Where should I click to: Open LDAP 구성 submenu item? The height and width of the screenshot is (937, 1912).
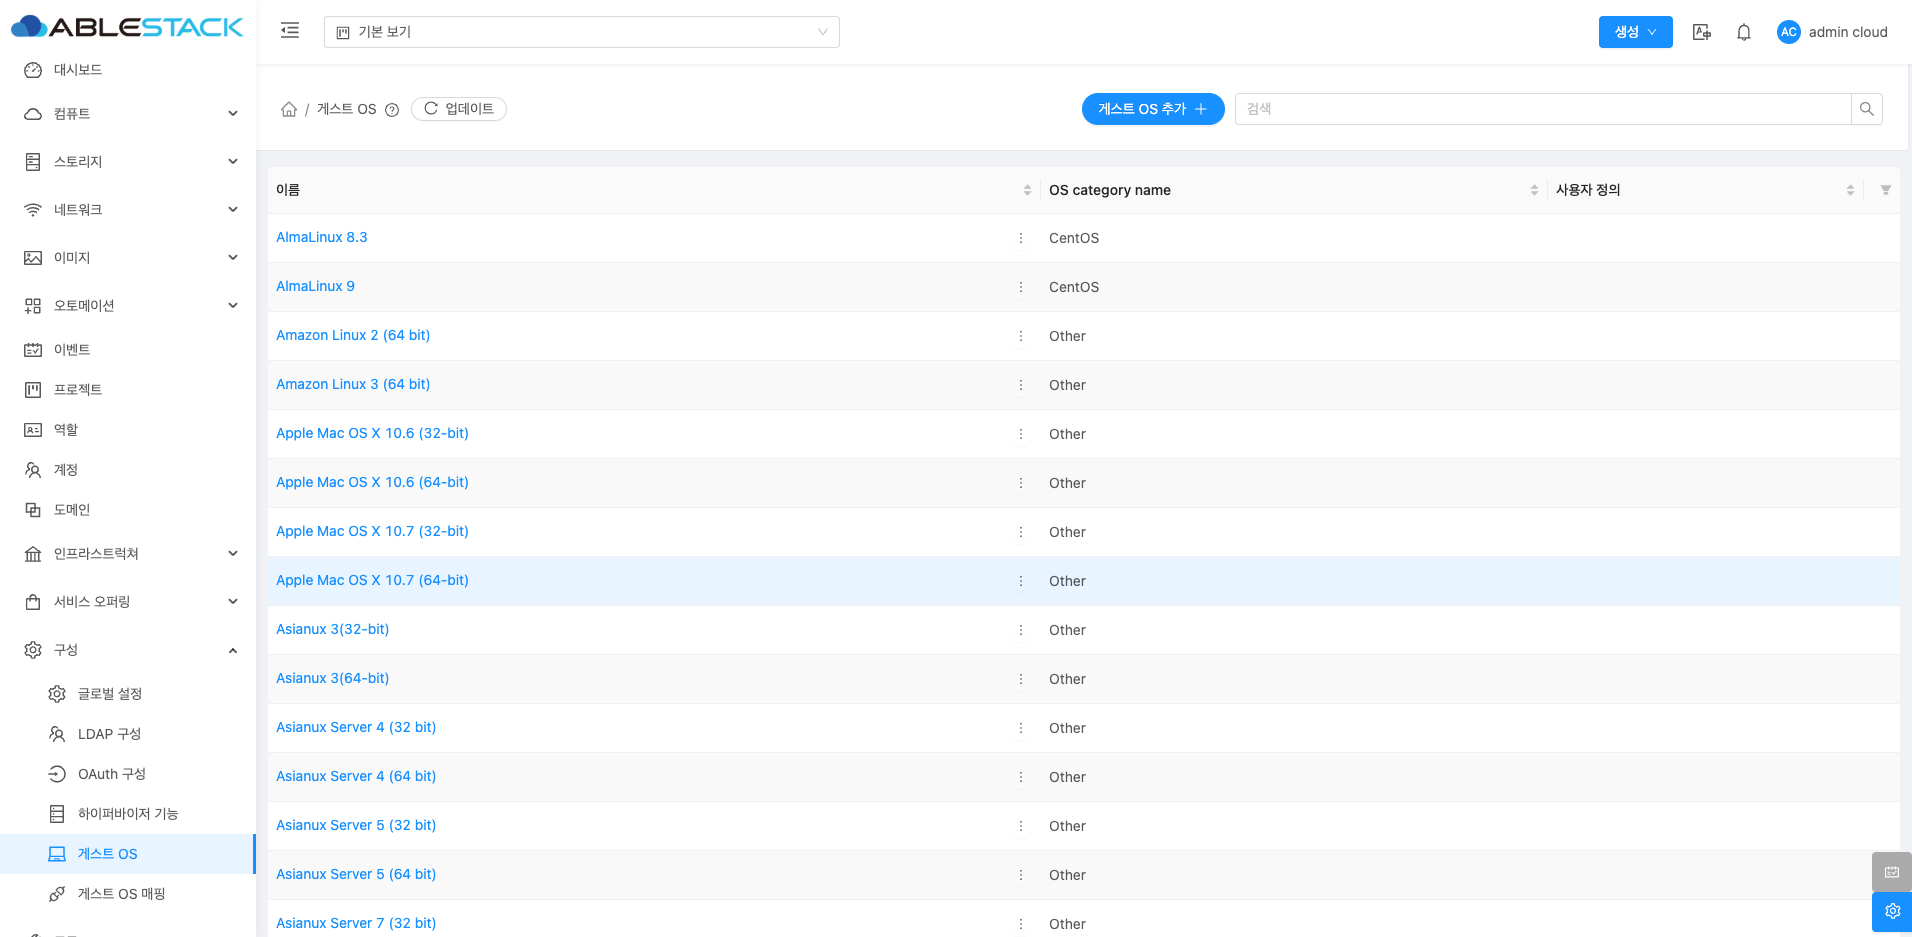(128, 734)
